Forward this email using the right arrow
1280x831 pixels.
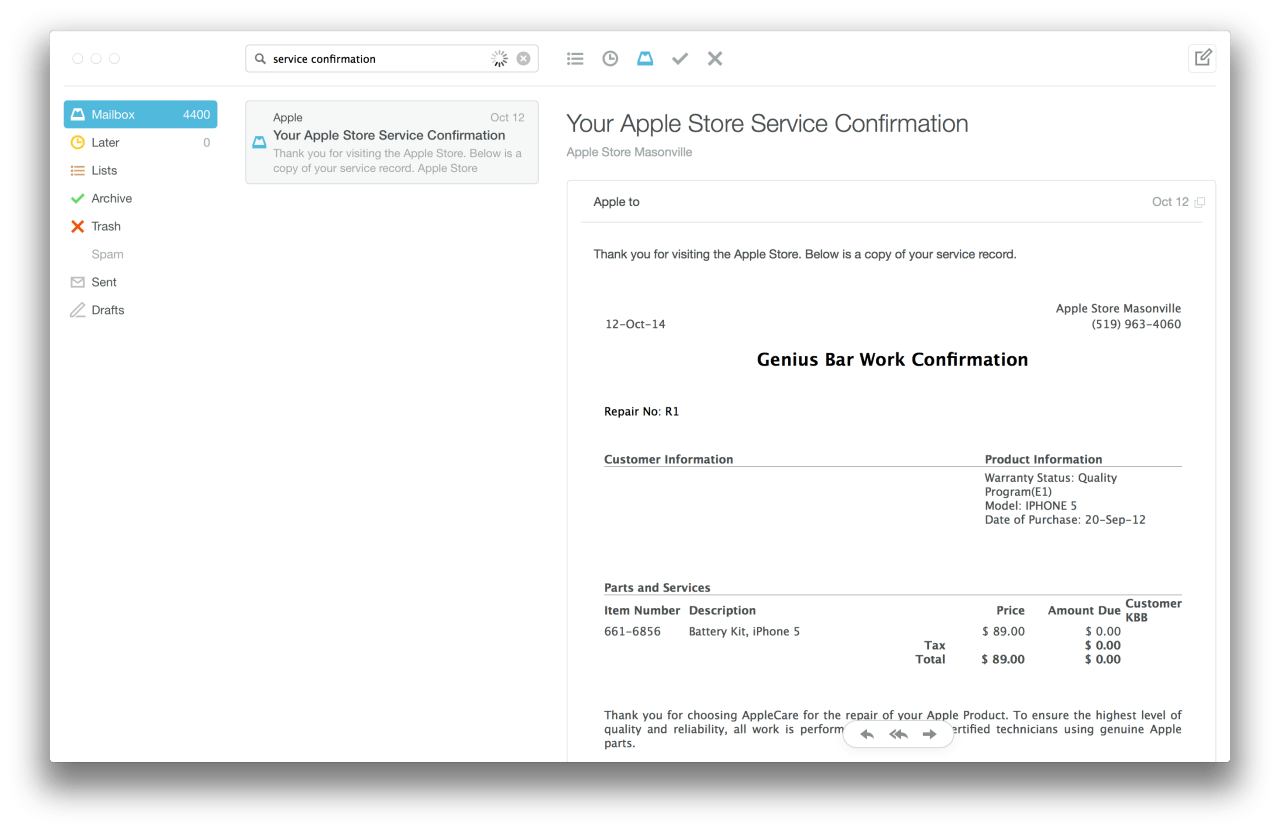click(x=930, y=734)
